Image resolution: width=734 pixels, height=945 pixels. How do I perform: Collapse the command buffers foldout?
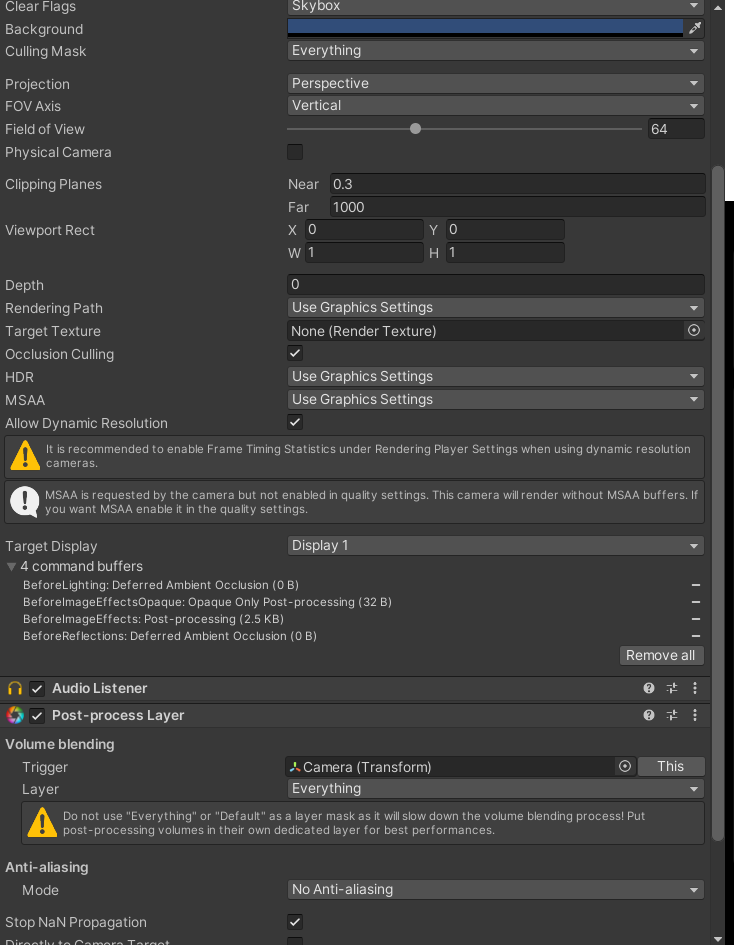pyautogui.click(x=11, y=566)
